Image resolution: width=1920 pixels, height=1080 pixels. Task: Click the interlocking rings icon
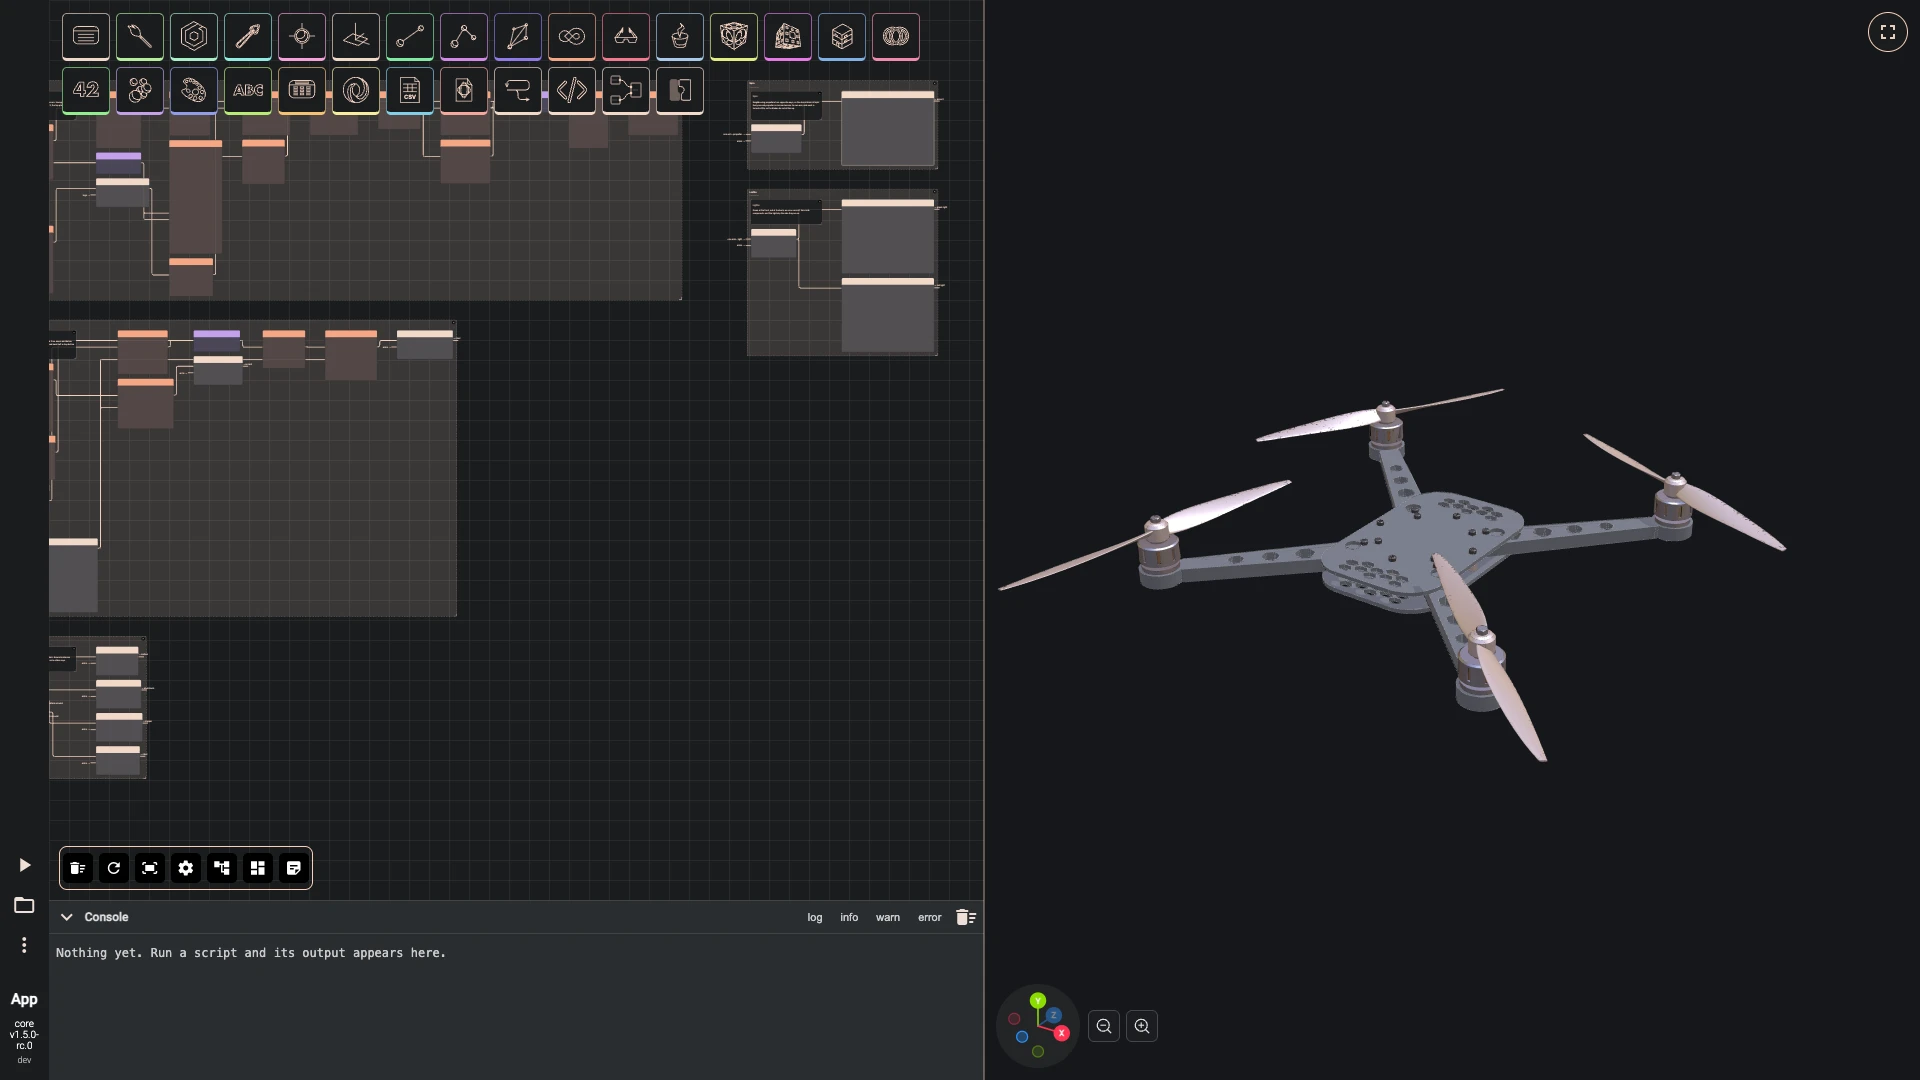(x=896, y=36)
